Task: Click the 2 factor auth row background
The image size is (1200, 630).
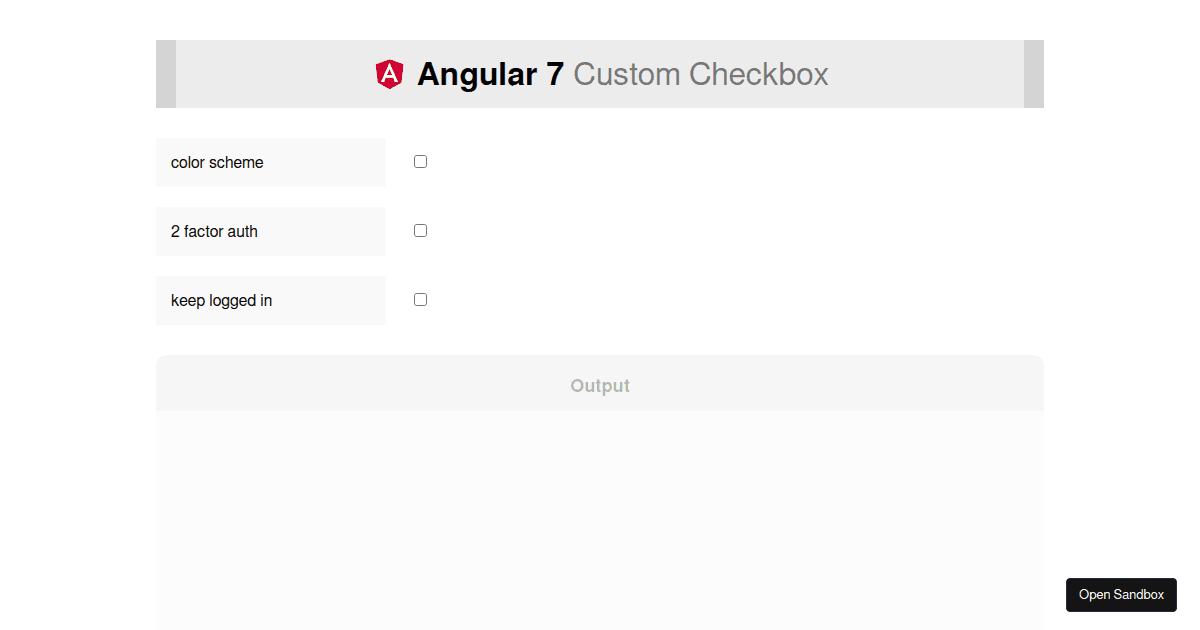Action: tap(300, 231)
